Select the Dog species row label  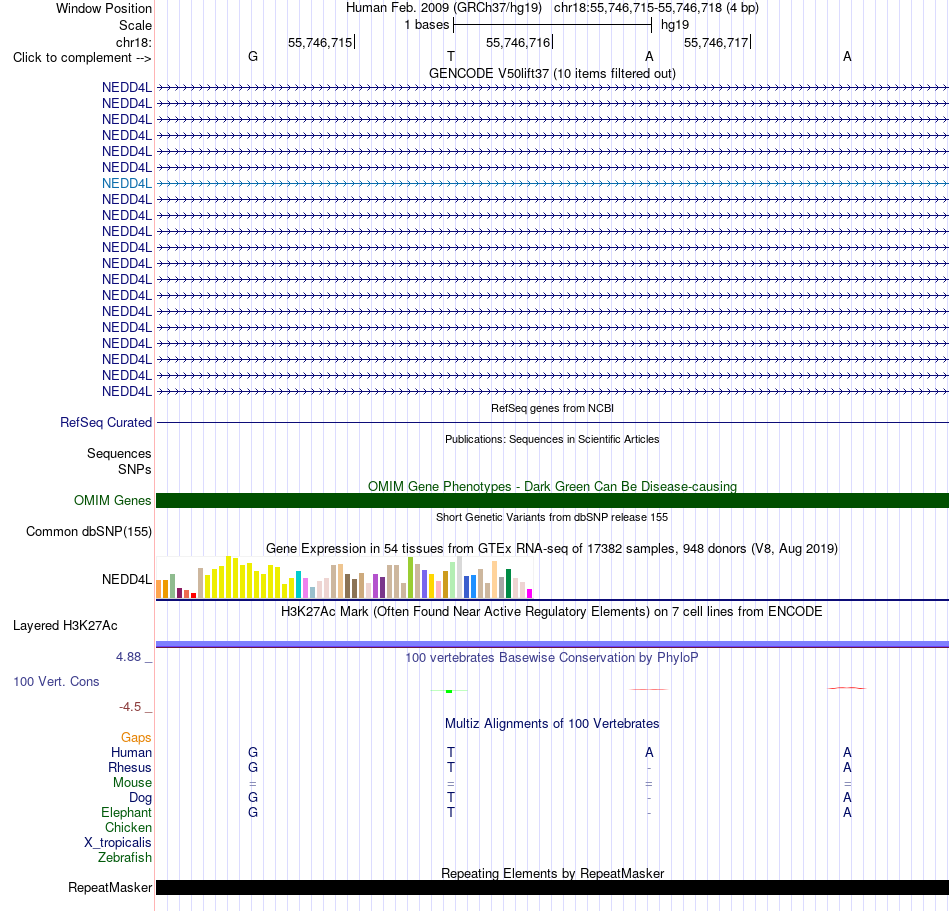(140, 798)
